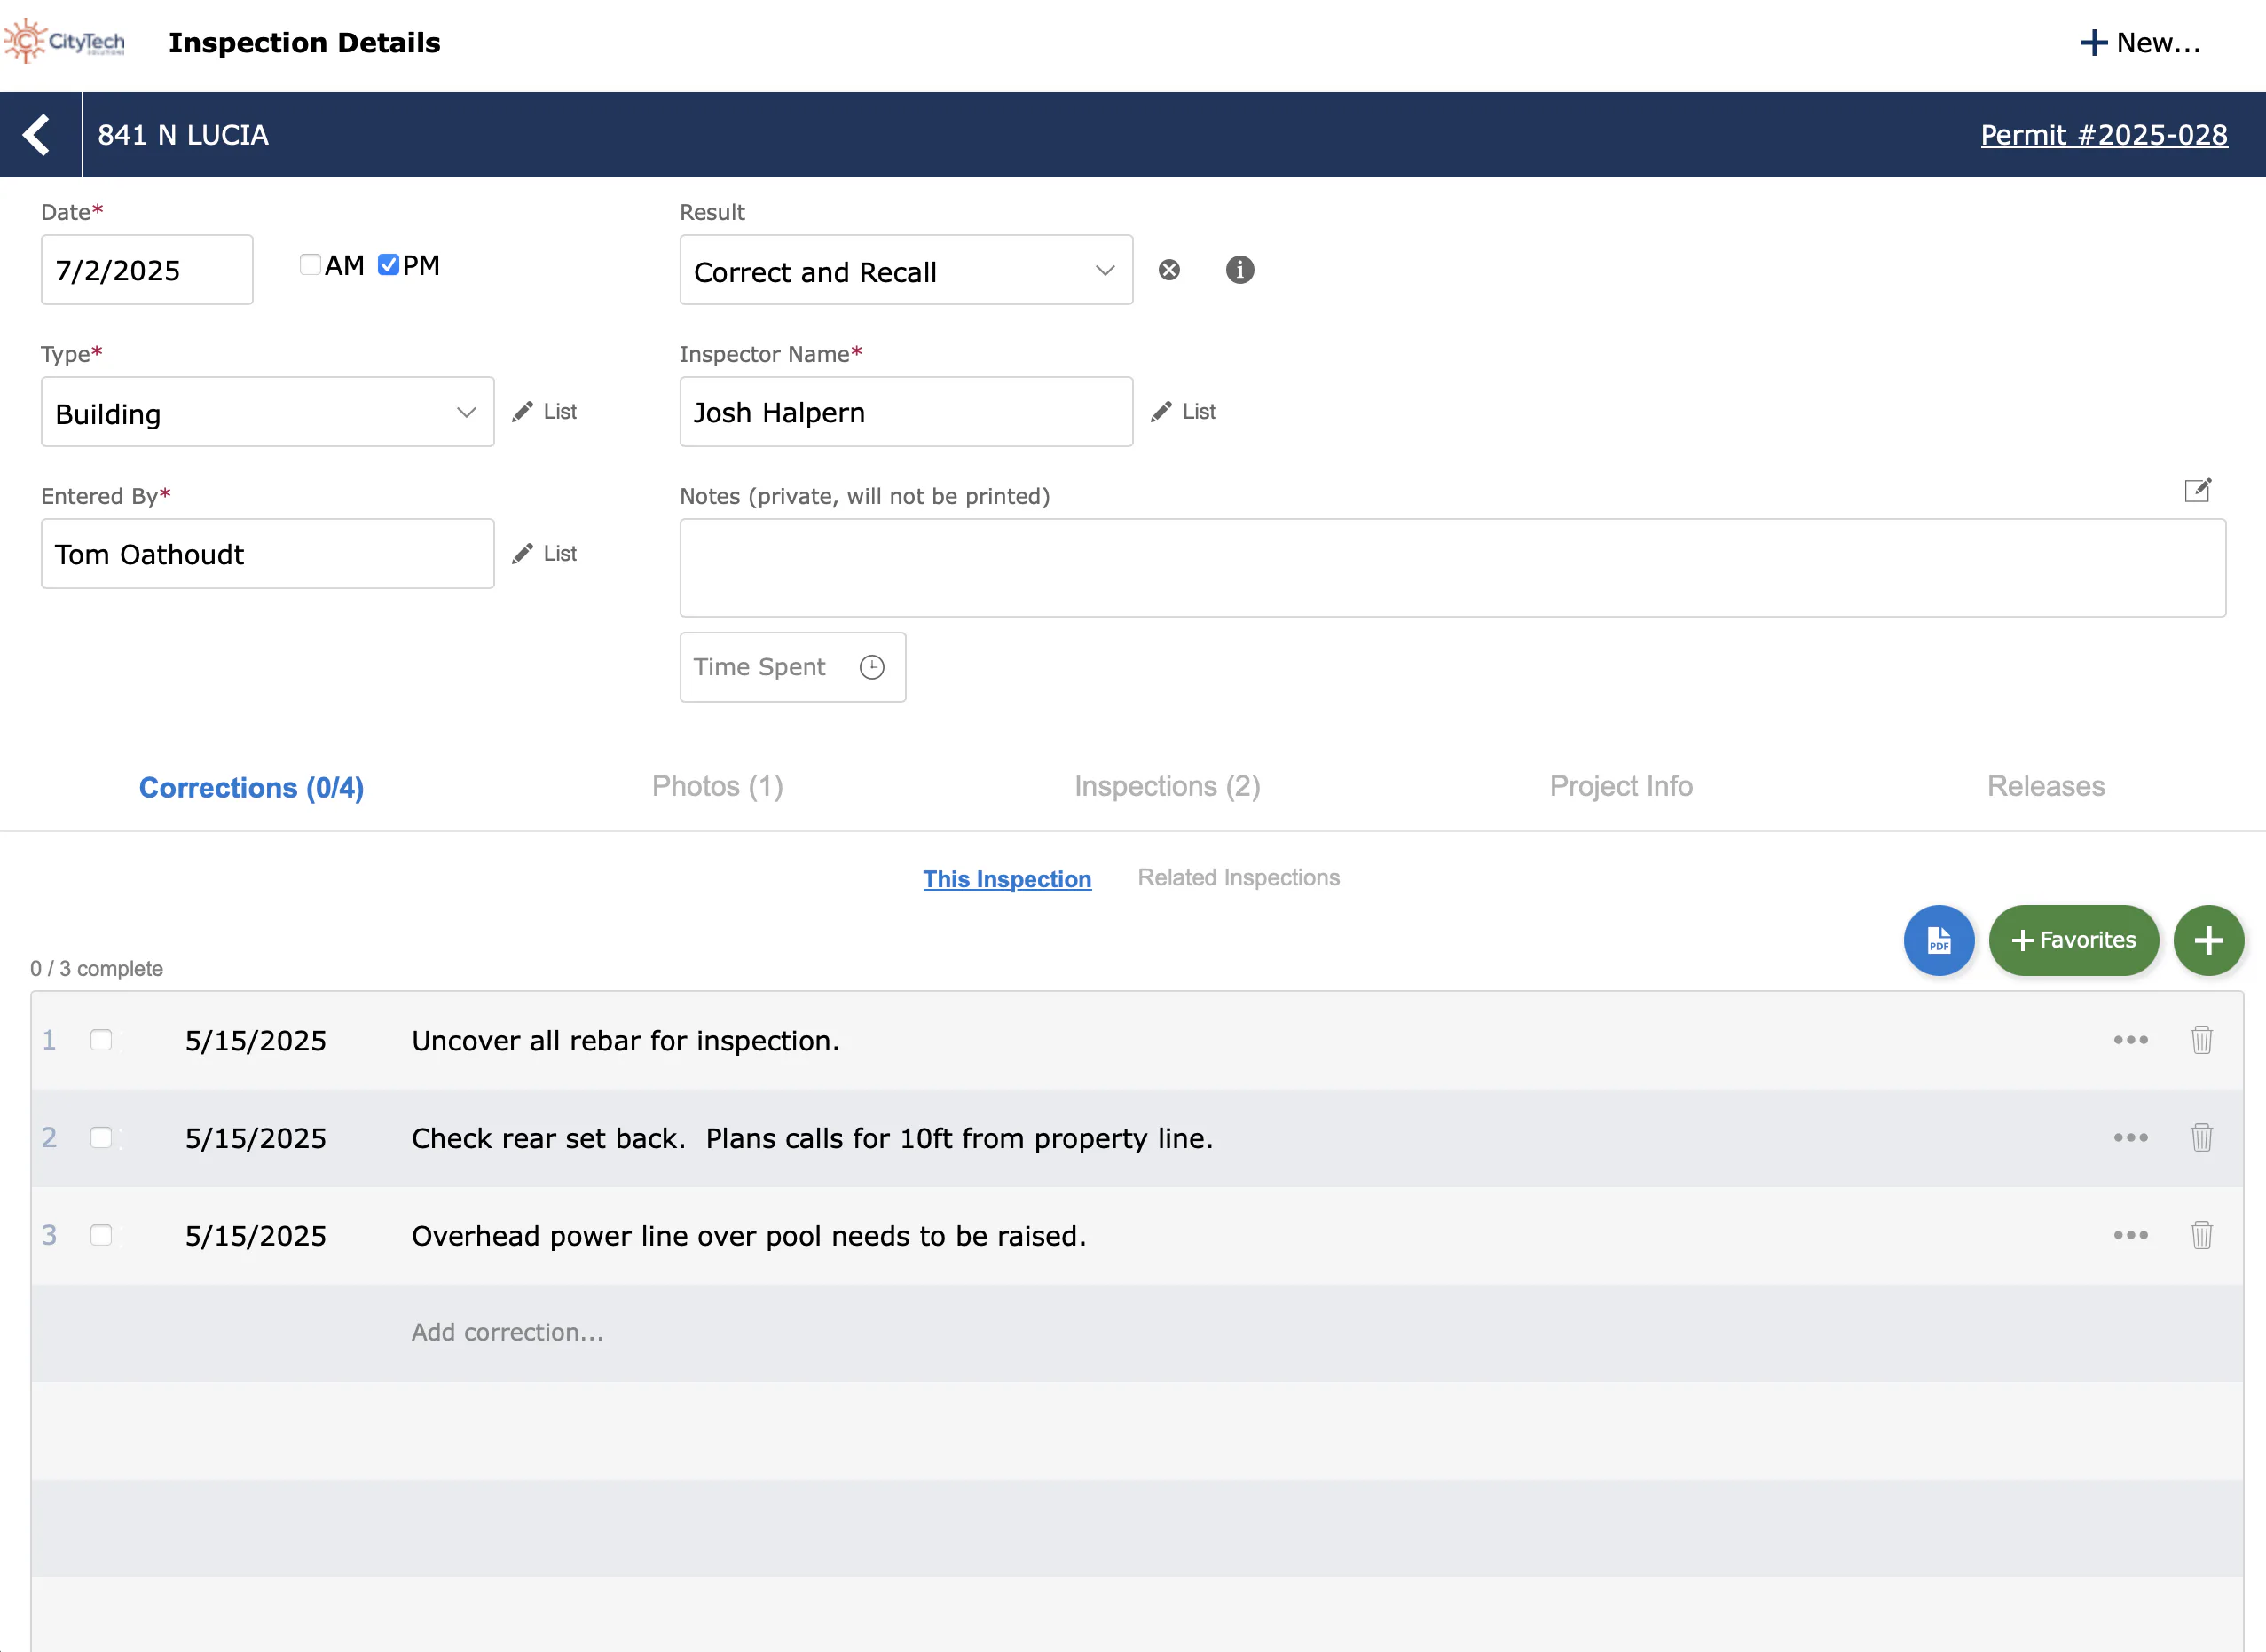Show result info via the info icon
The image size is (2266, 1652).
(x=1239, y=270)
